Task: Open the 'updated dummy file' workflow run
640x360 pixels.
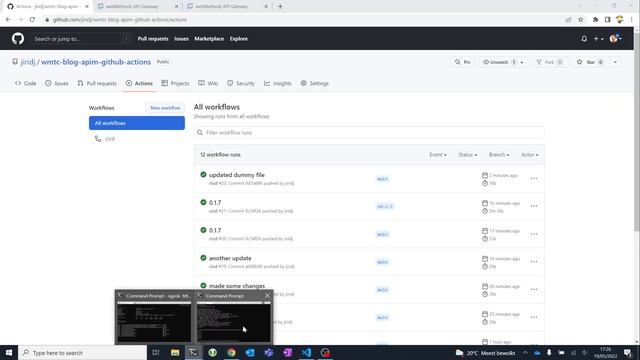Action: point(237,175)
